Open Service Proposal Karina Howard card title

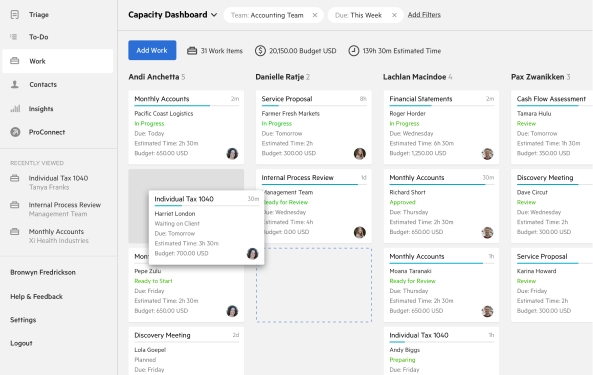(x=542, y=256)
